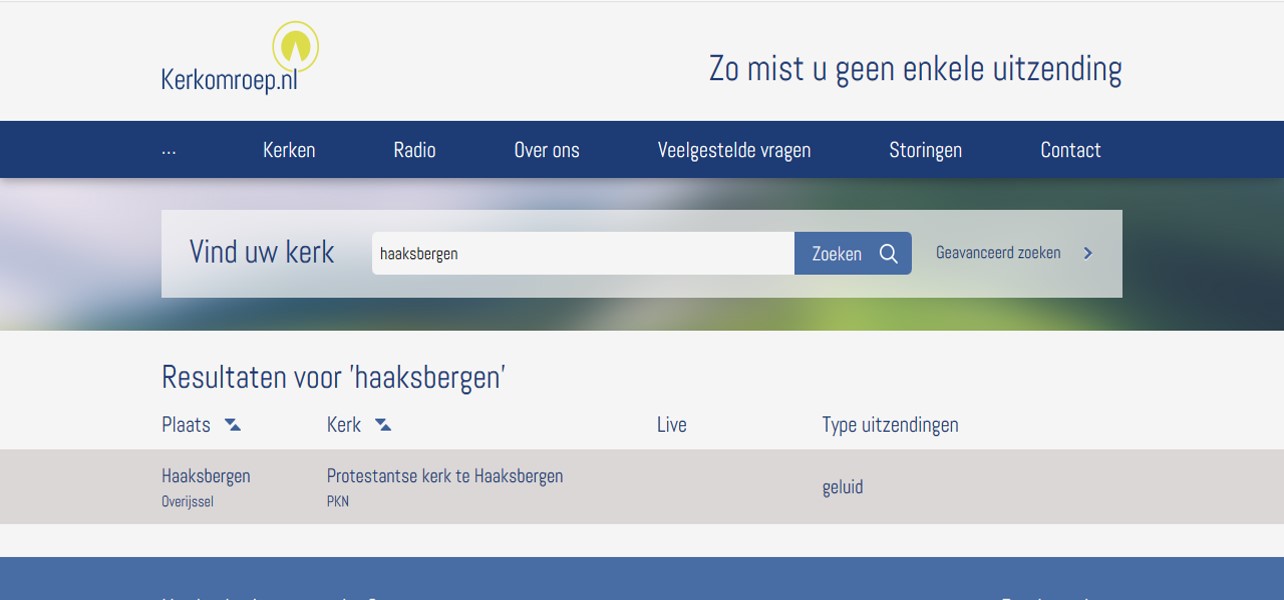Click the Resultaten voor 'haaksbergen' heading
This screenshot has width=1284, height=600.
[x=334, y=377]
